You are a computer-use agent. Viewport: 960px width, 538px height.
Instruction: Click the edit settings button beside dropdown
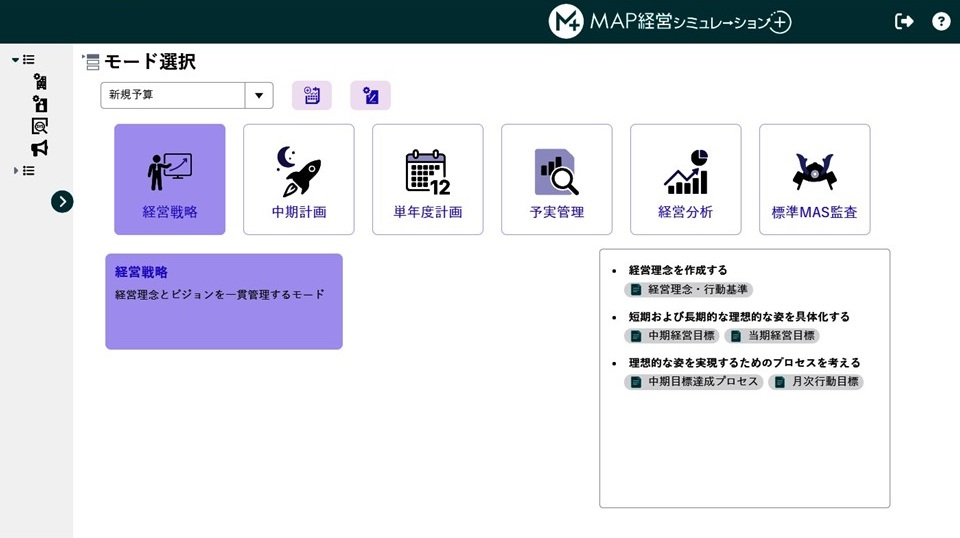tap(370, 96)
